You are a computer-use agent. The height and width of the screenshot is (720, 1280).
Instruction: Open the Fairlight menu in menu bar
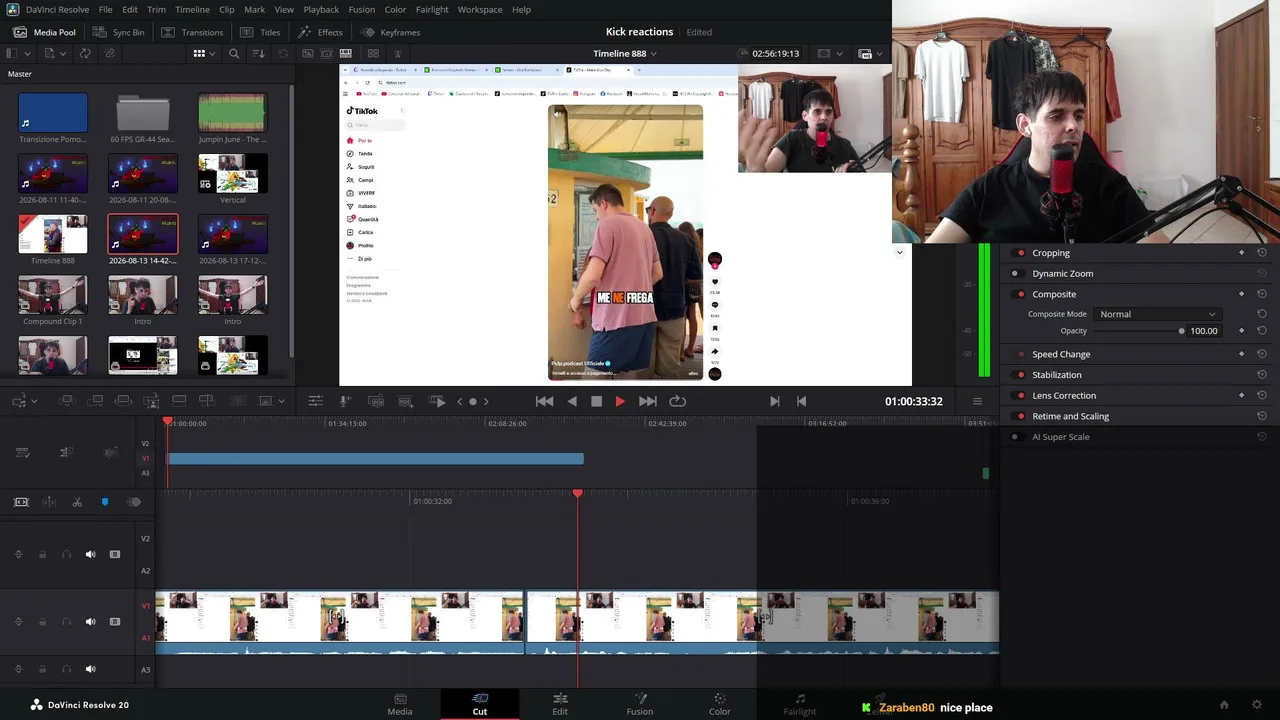[x=432, y=9]
